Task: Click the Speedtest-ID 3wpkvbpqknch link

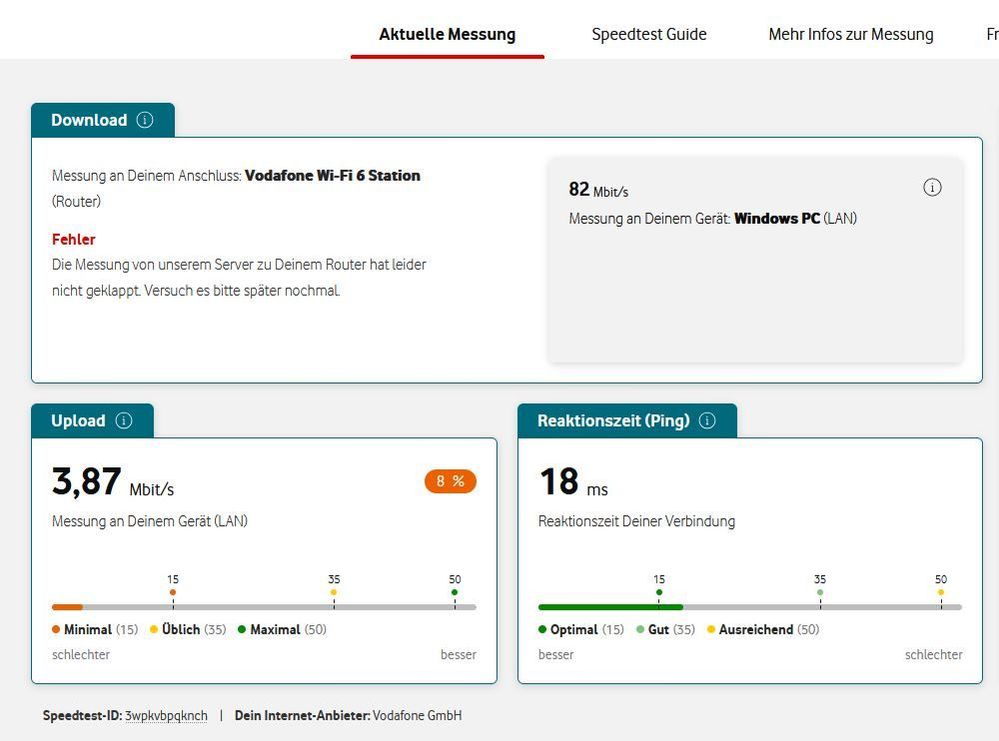Action: click(166, 716)
